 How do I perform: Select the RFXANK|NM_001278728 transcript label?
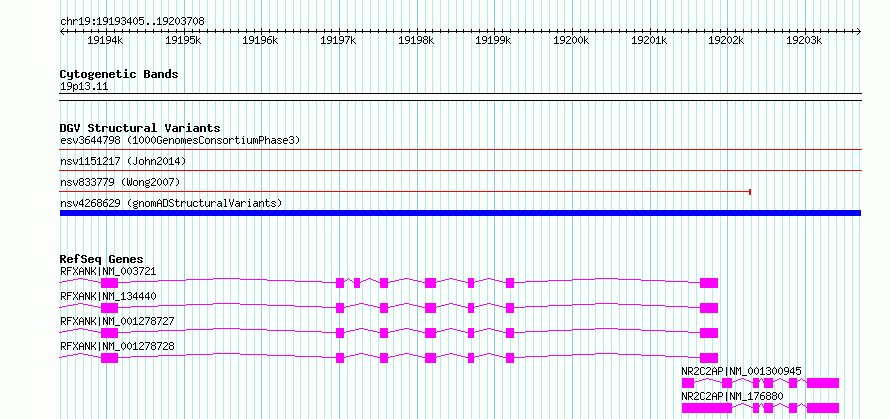(x=117, y=346)
